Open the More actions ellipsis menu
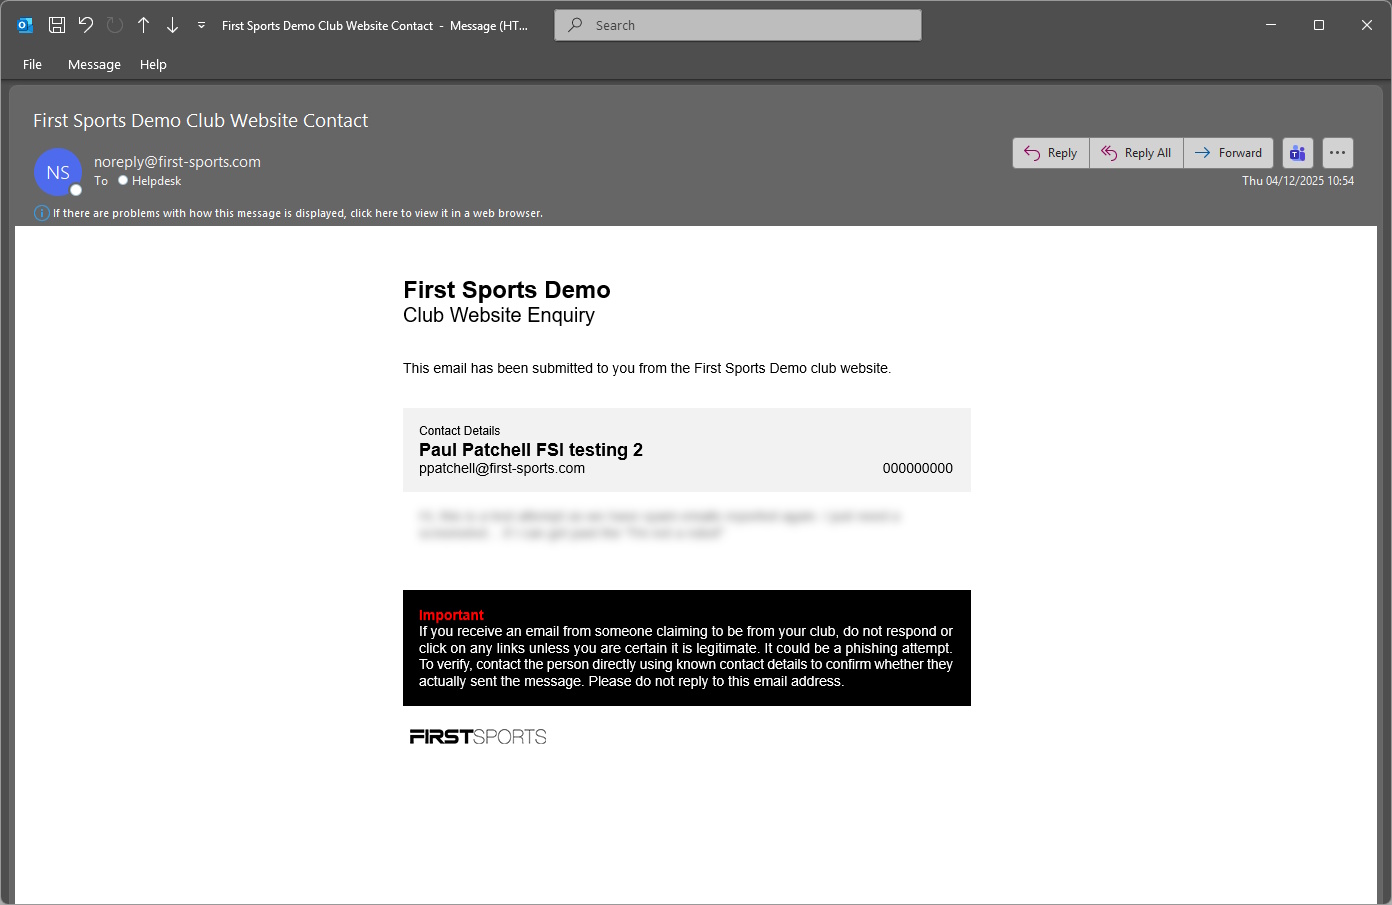The width and height of the screenshot is (1392, 905). pos(1338,153)
